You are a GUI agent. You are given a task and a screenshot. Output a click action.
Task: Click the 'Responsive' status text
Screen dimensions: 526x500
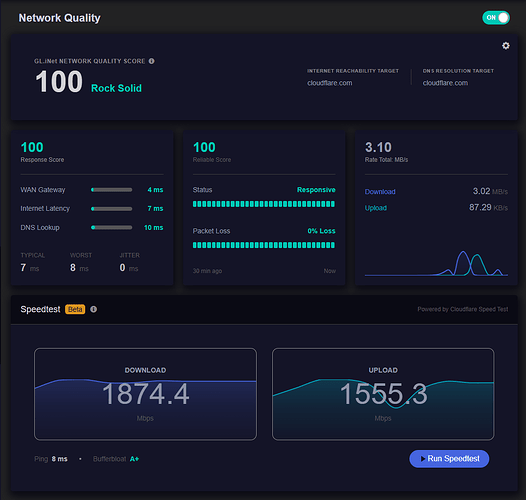click(316, 190)
